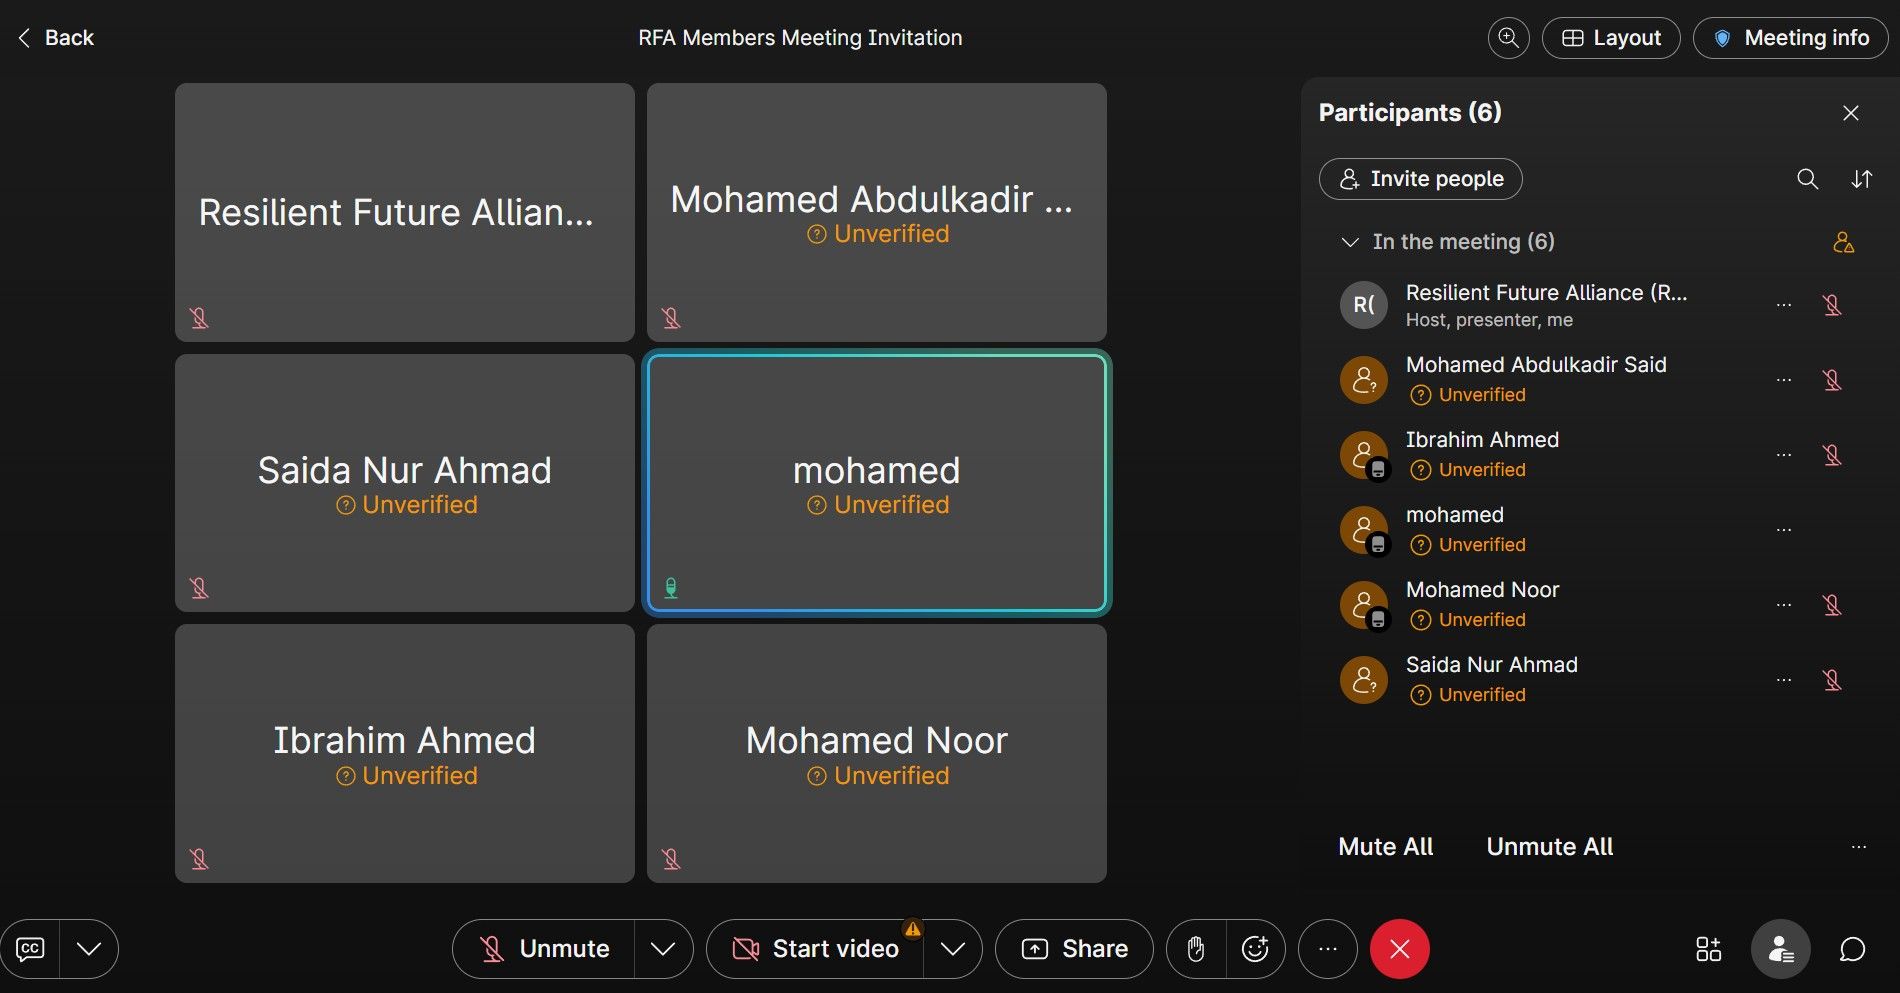The image size is (1900, 993).
Task: Click Ibrahim Ahmed name in participants list
Action: click(1483, 440)
